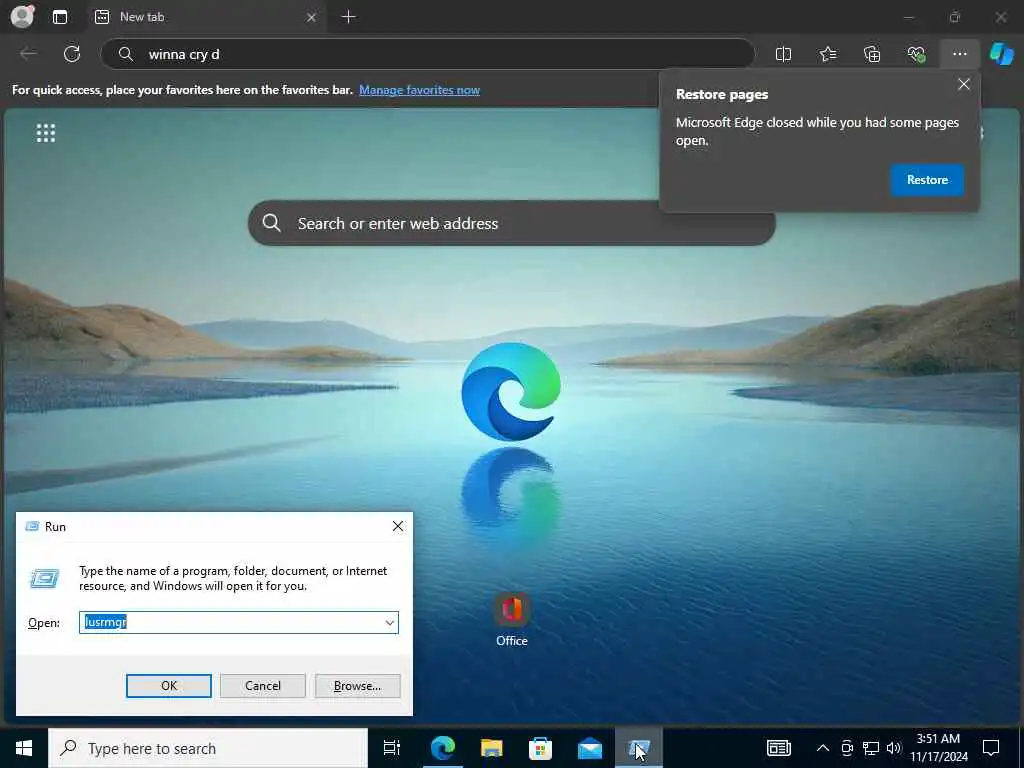Open the Action Center notifications icon

(x=991, y=748)
